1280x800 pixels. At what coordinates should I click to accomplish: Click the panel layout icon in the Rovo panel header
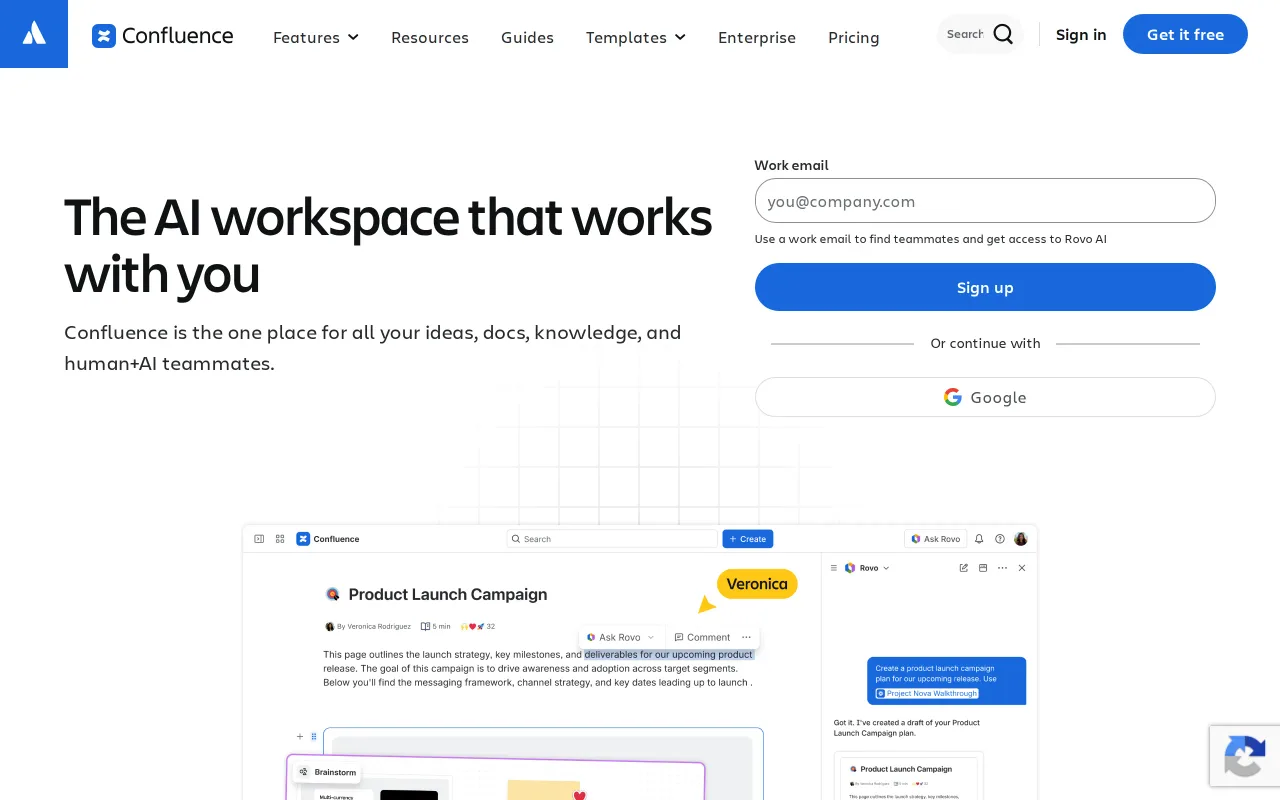click(983, 568)
